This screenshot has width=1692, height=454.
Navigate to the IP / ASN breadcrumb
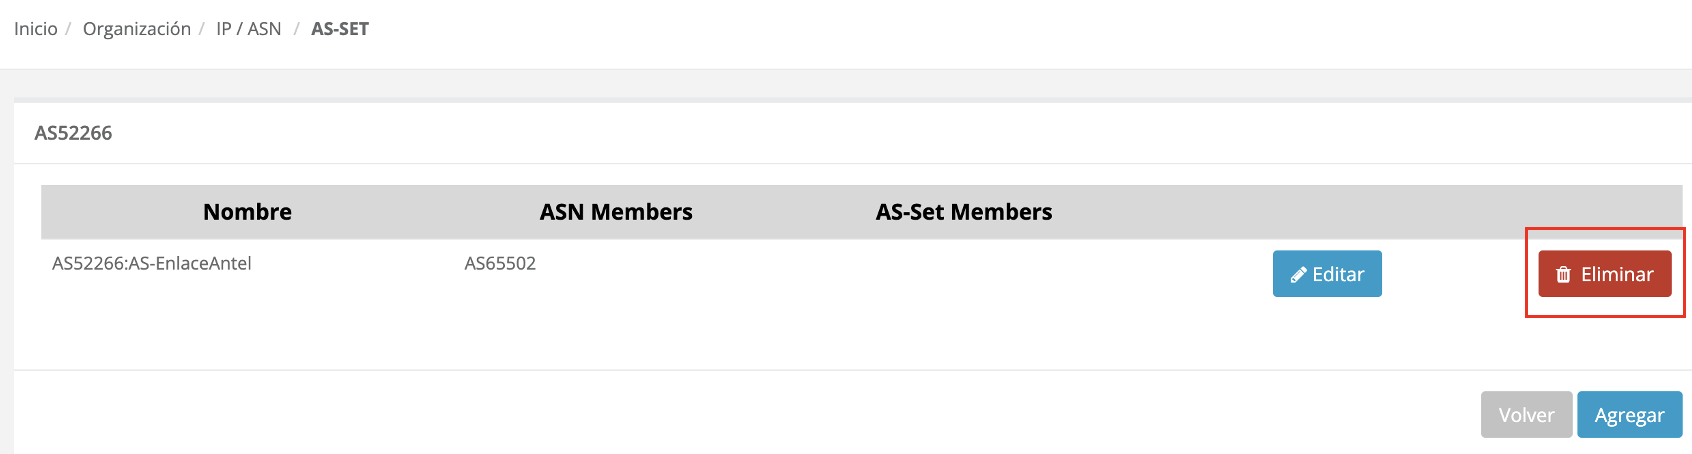[x=249, y=29]
